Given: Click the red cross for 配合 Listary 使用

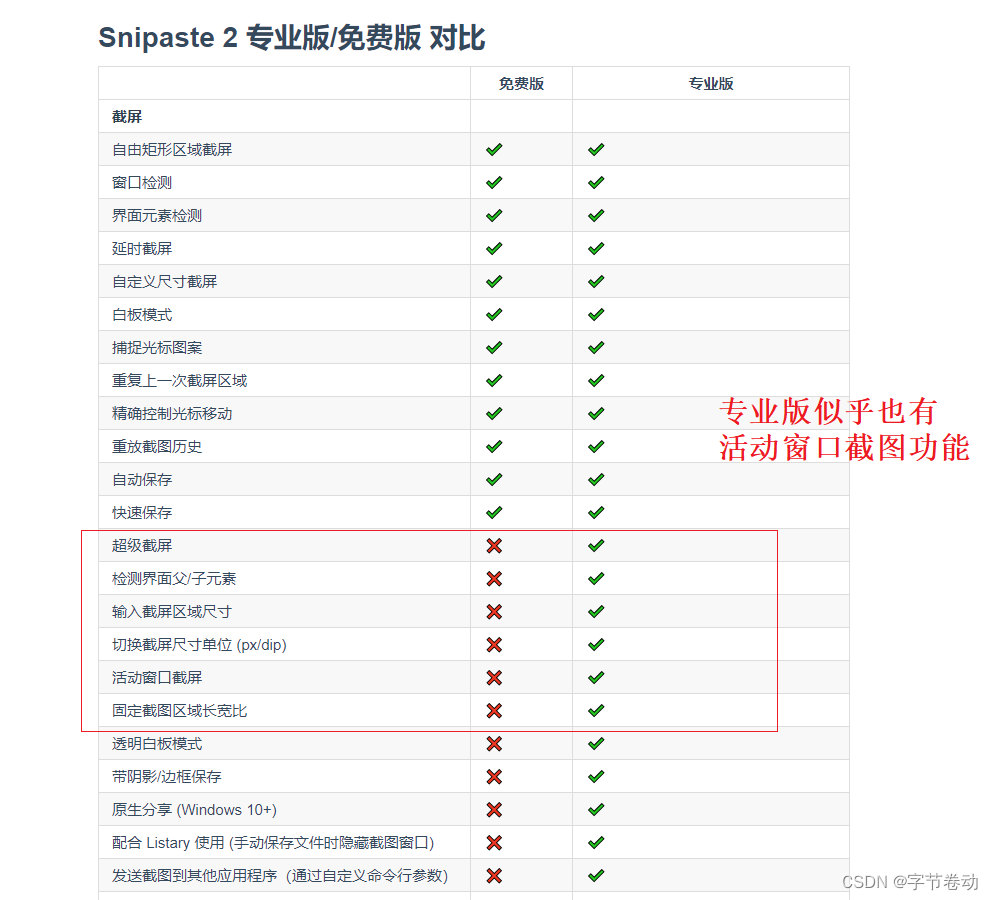Looking at the screenshot, I should pyautogui.click(x=494, y=842).
